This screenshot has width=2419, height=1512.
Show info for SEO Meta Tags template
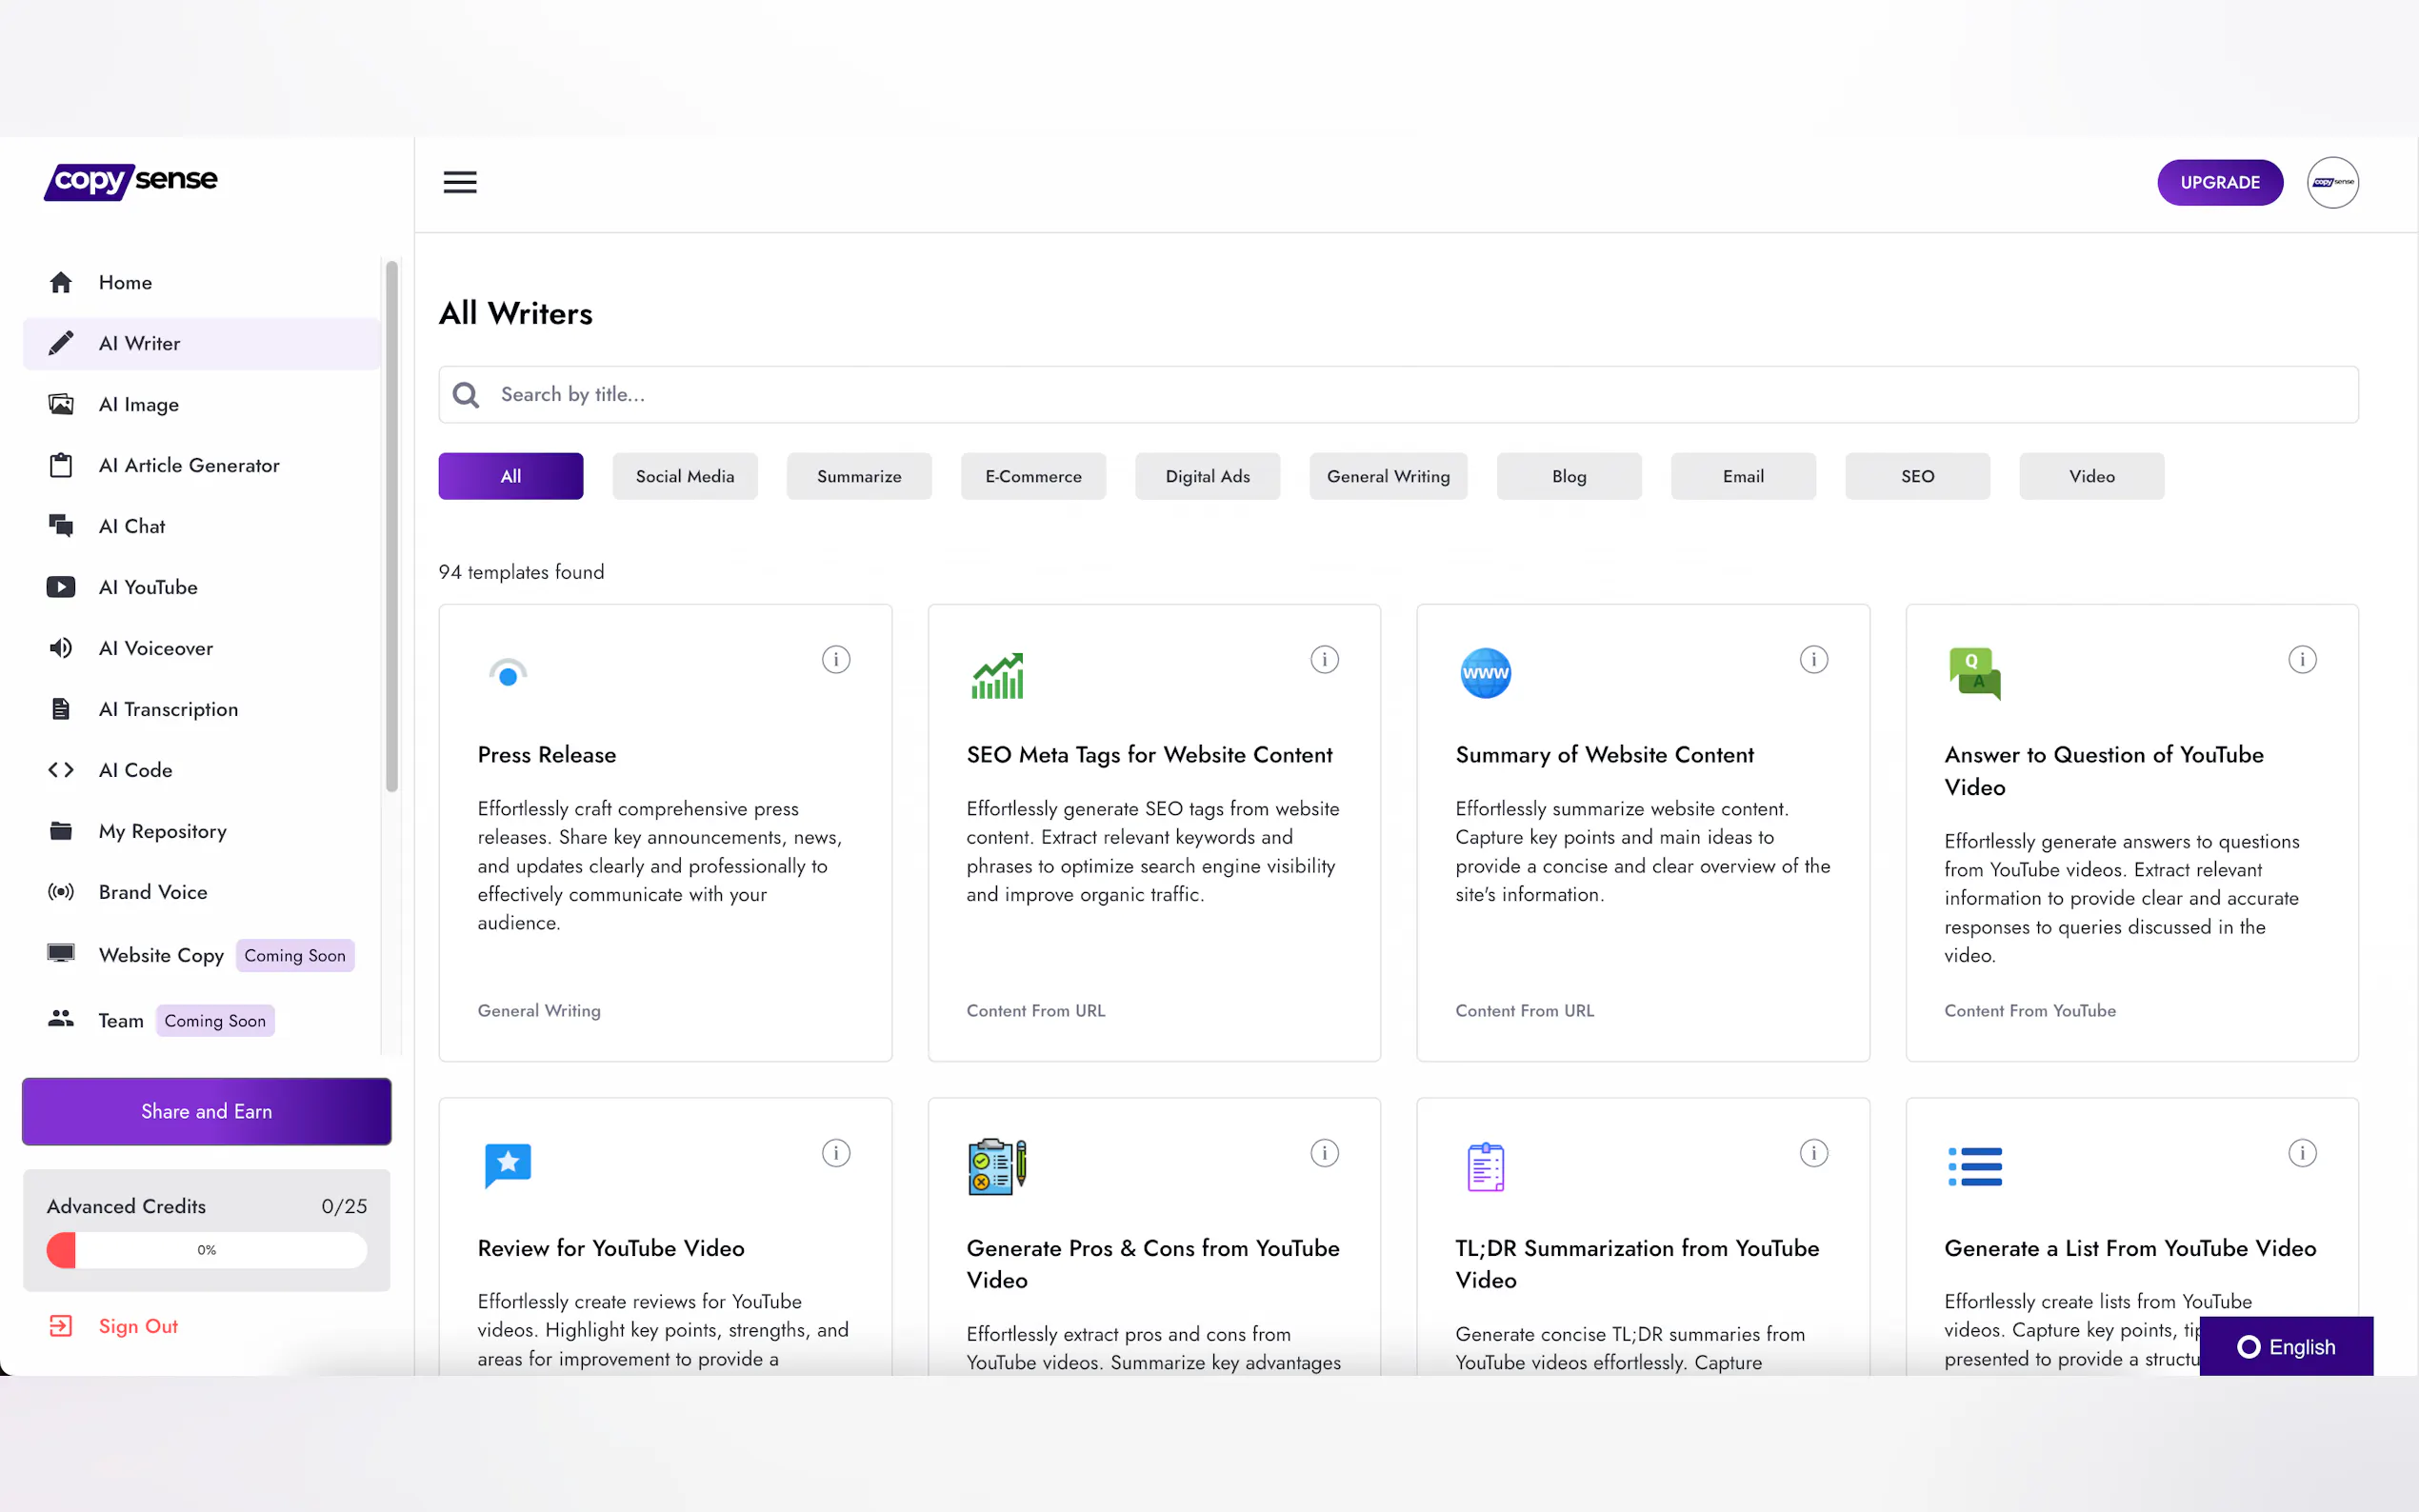click(x=1324, y=659)
